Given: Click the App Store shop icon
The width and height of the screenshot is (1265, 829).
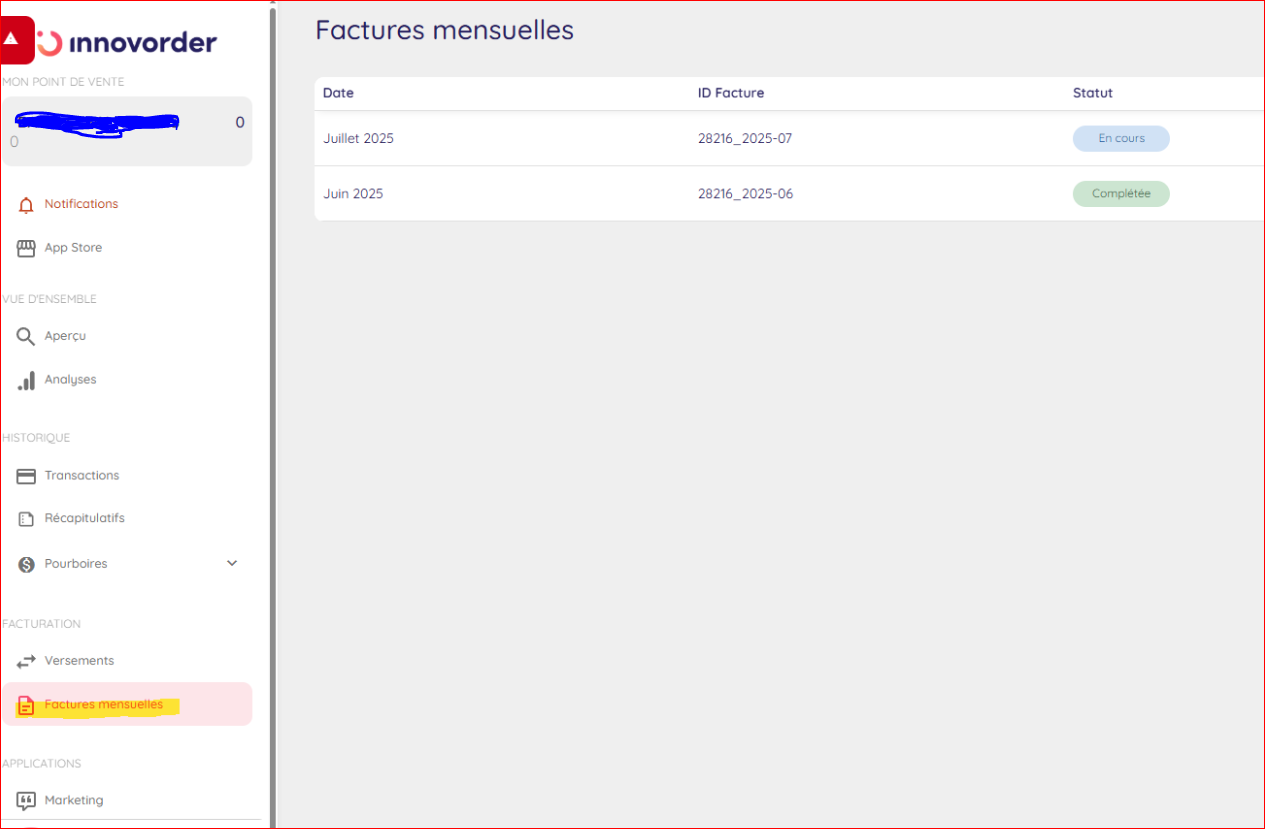Looking at the screenshot, I should (x=26, y=248).
